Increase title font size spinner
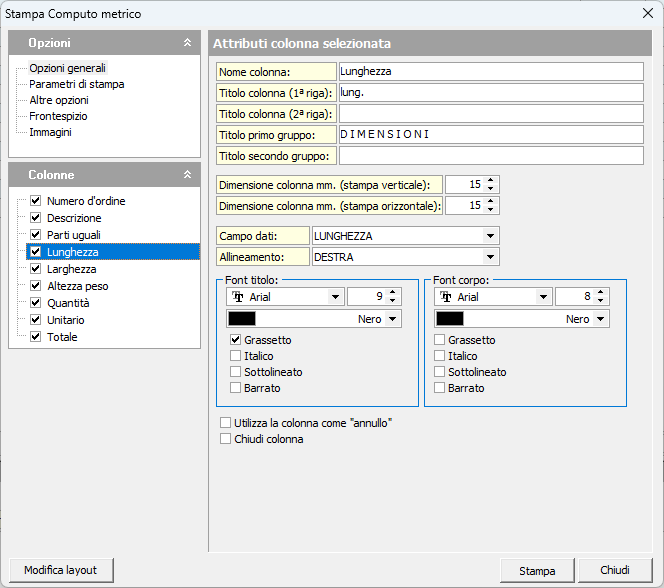 tap(392, 293)
